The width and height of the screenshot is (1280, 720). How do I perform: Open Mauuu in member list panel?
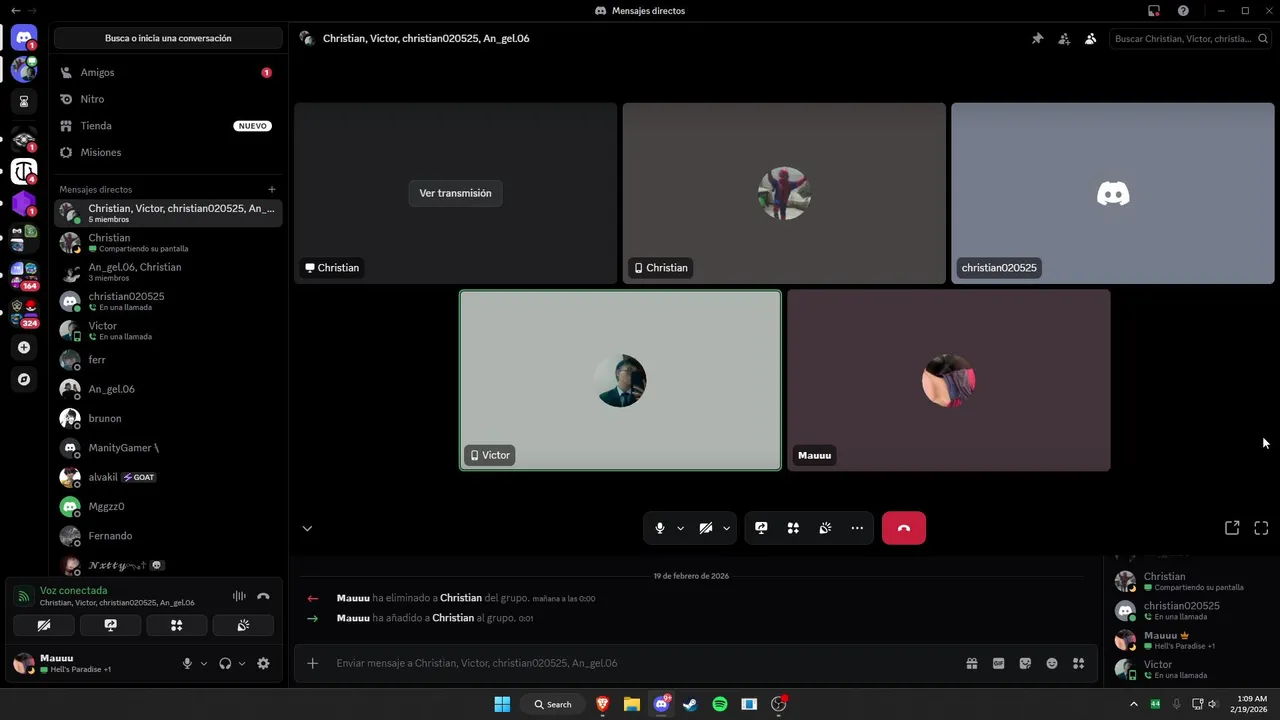pos(1190,640)
